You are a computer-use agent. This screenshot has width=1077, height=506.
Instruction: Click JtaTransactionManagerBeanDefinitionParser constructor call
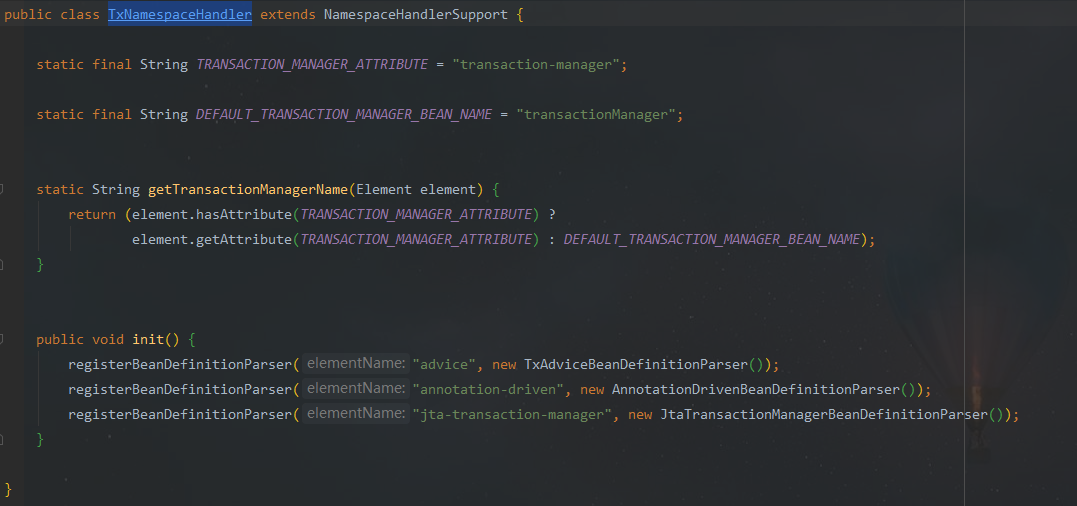tap(832, 415)
